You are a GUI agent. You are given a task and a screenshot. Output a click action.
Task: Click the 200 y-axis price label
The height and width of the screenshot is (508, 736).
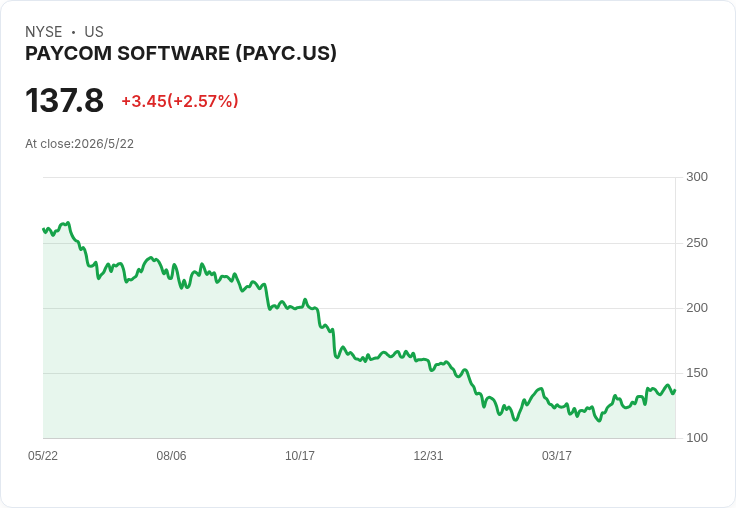697,308
